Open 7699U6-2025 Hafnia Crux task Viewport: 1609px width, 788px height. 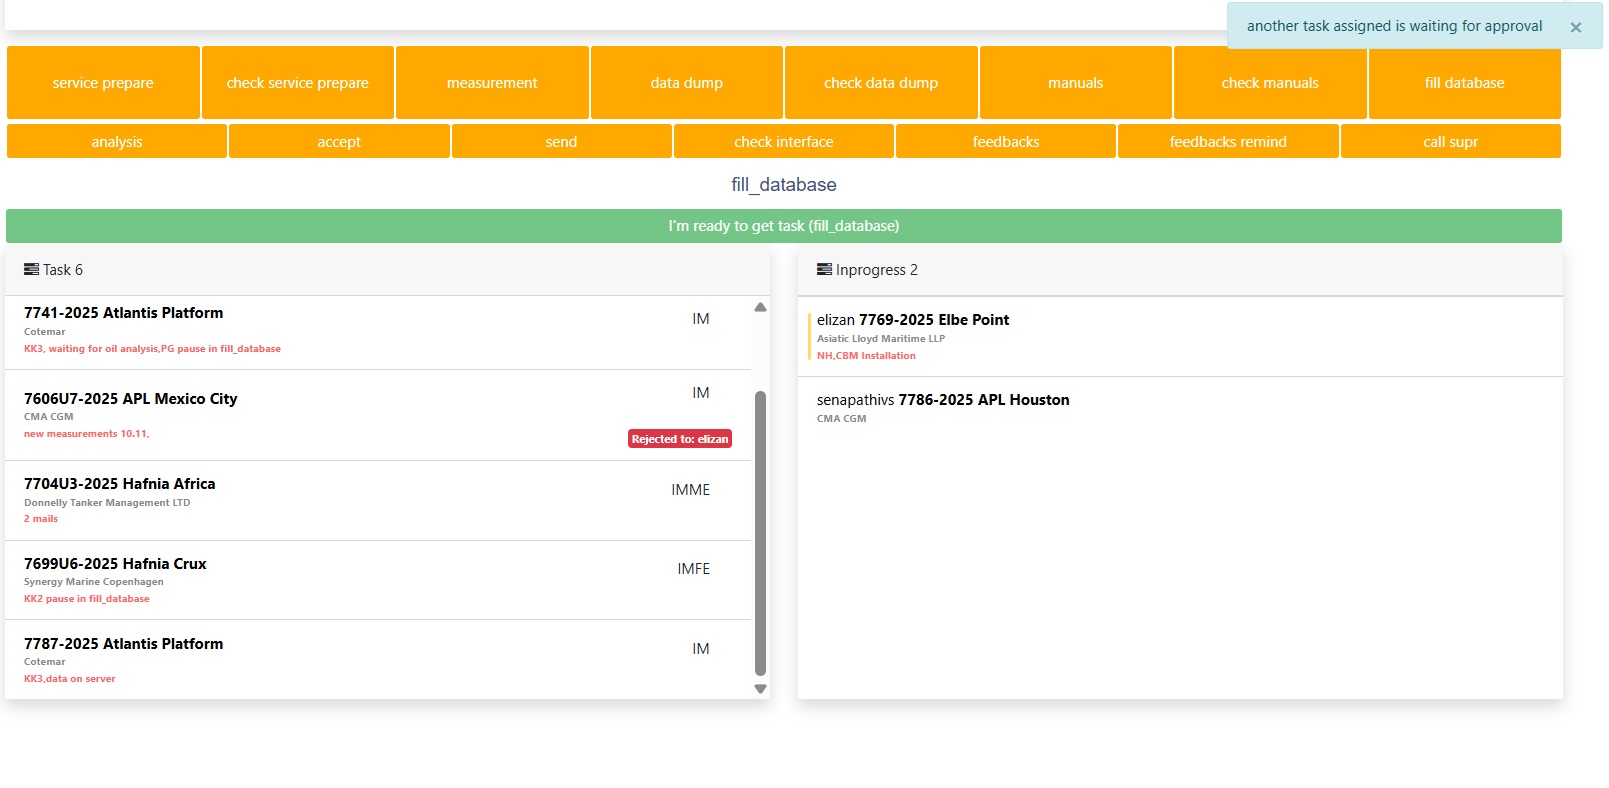[x=115, y=564]
